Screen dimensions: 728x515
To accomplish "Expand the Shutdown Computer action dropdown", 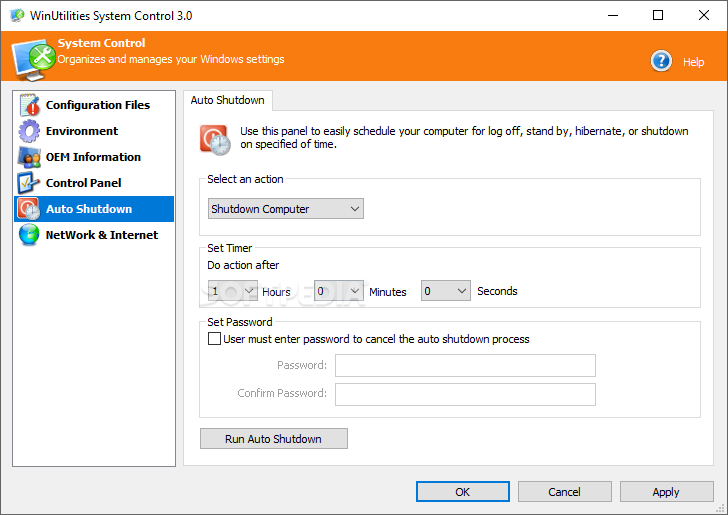I will click(x=286, y=209).
